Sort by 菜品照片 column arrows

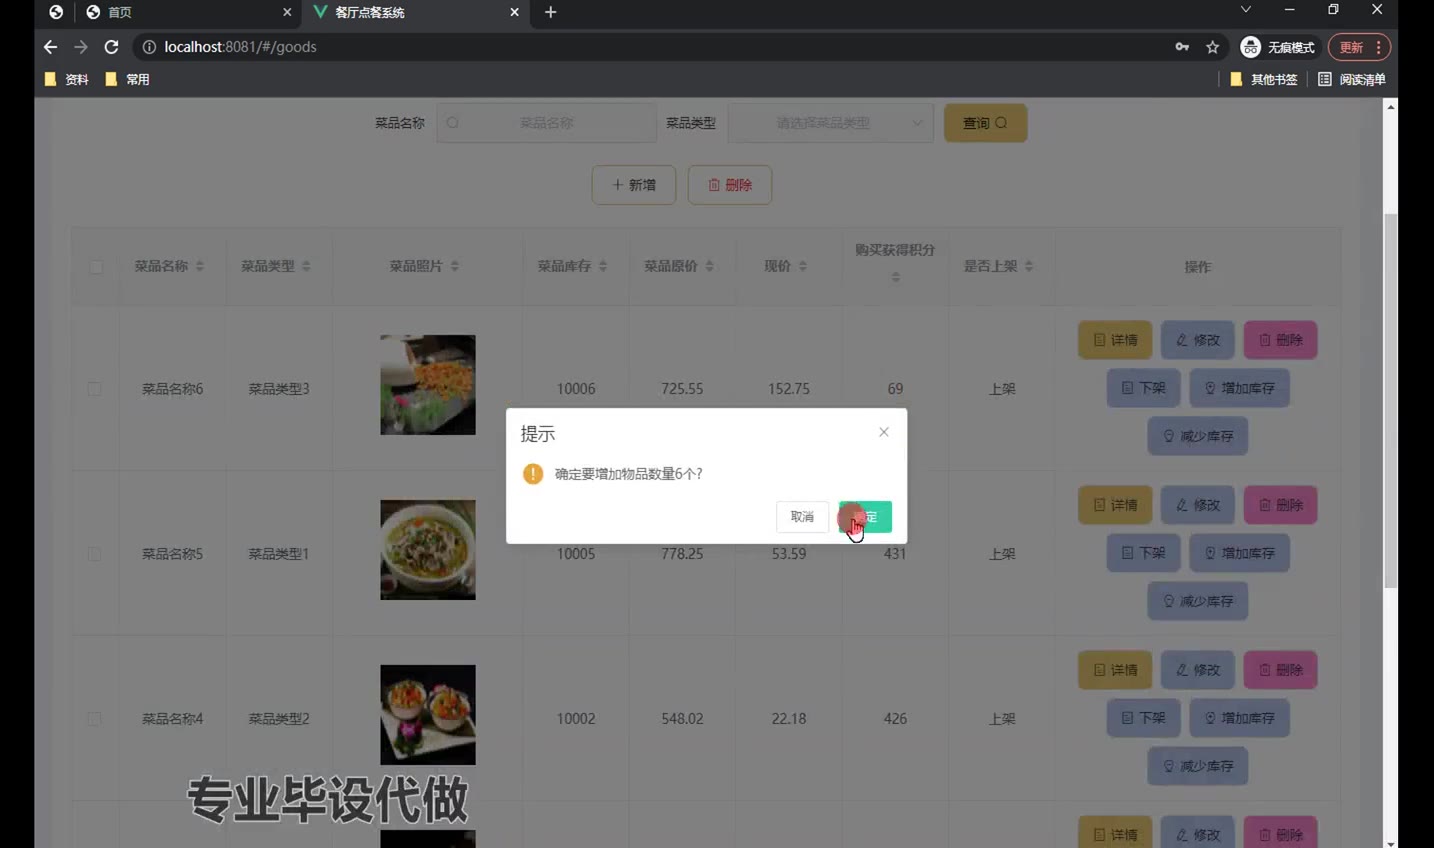[455, 266]
